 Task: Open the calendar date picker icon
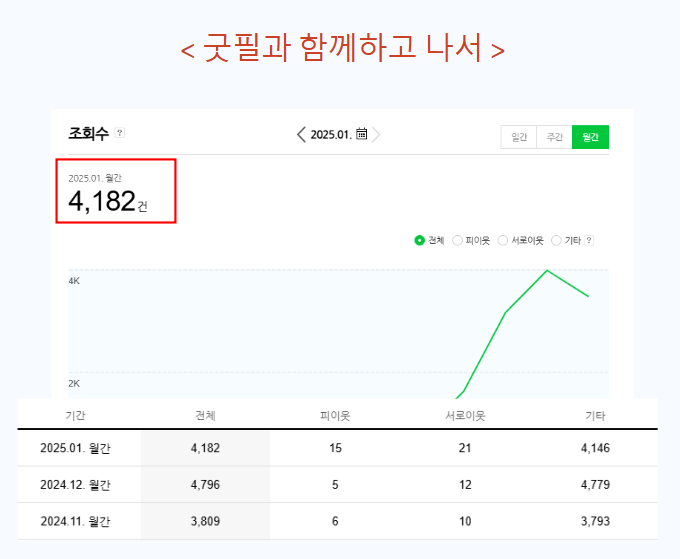[362, 134]
